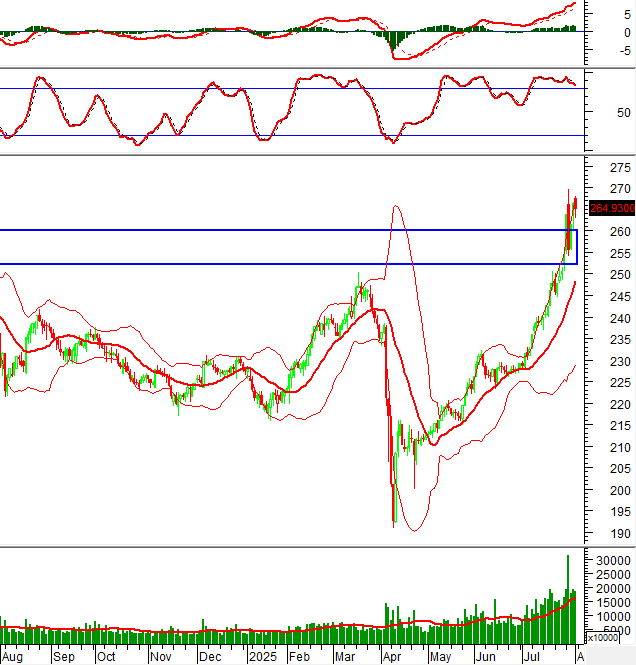
Task: Select the Nov label on time axis
Action: click(161, 657)
